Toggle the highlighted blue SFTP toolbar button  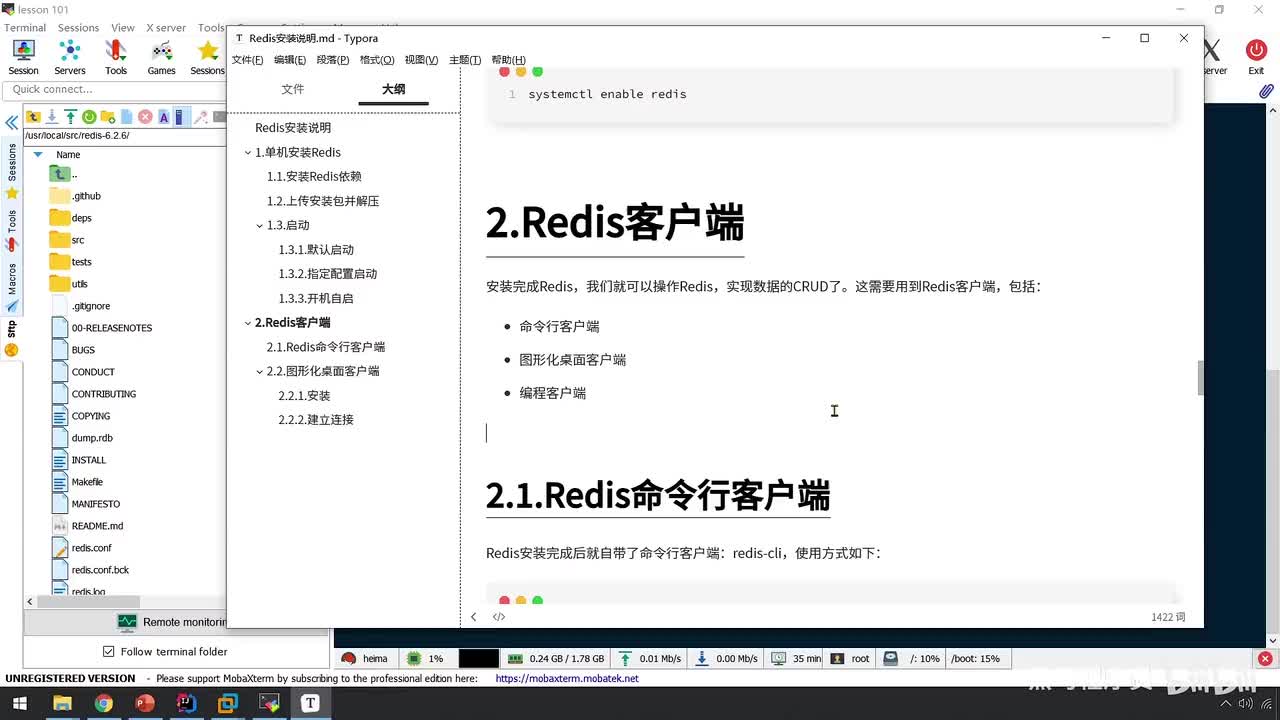coord(180,117)
